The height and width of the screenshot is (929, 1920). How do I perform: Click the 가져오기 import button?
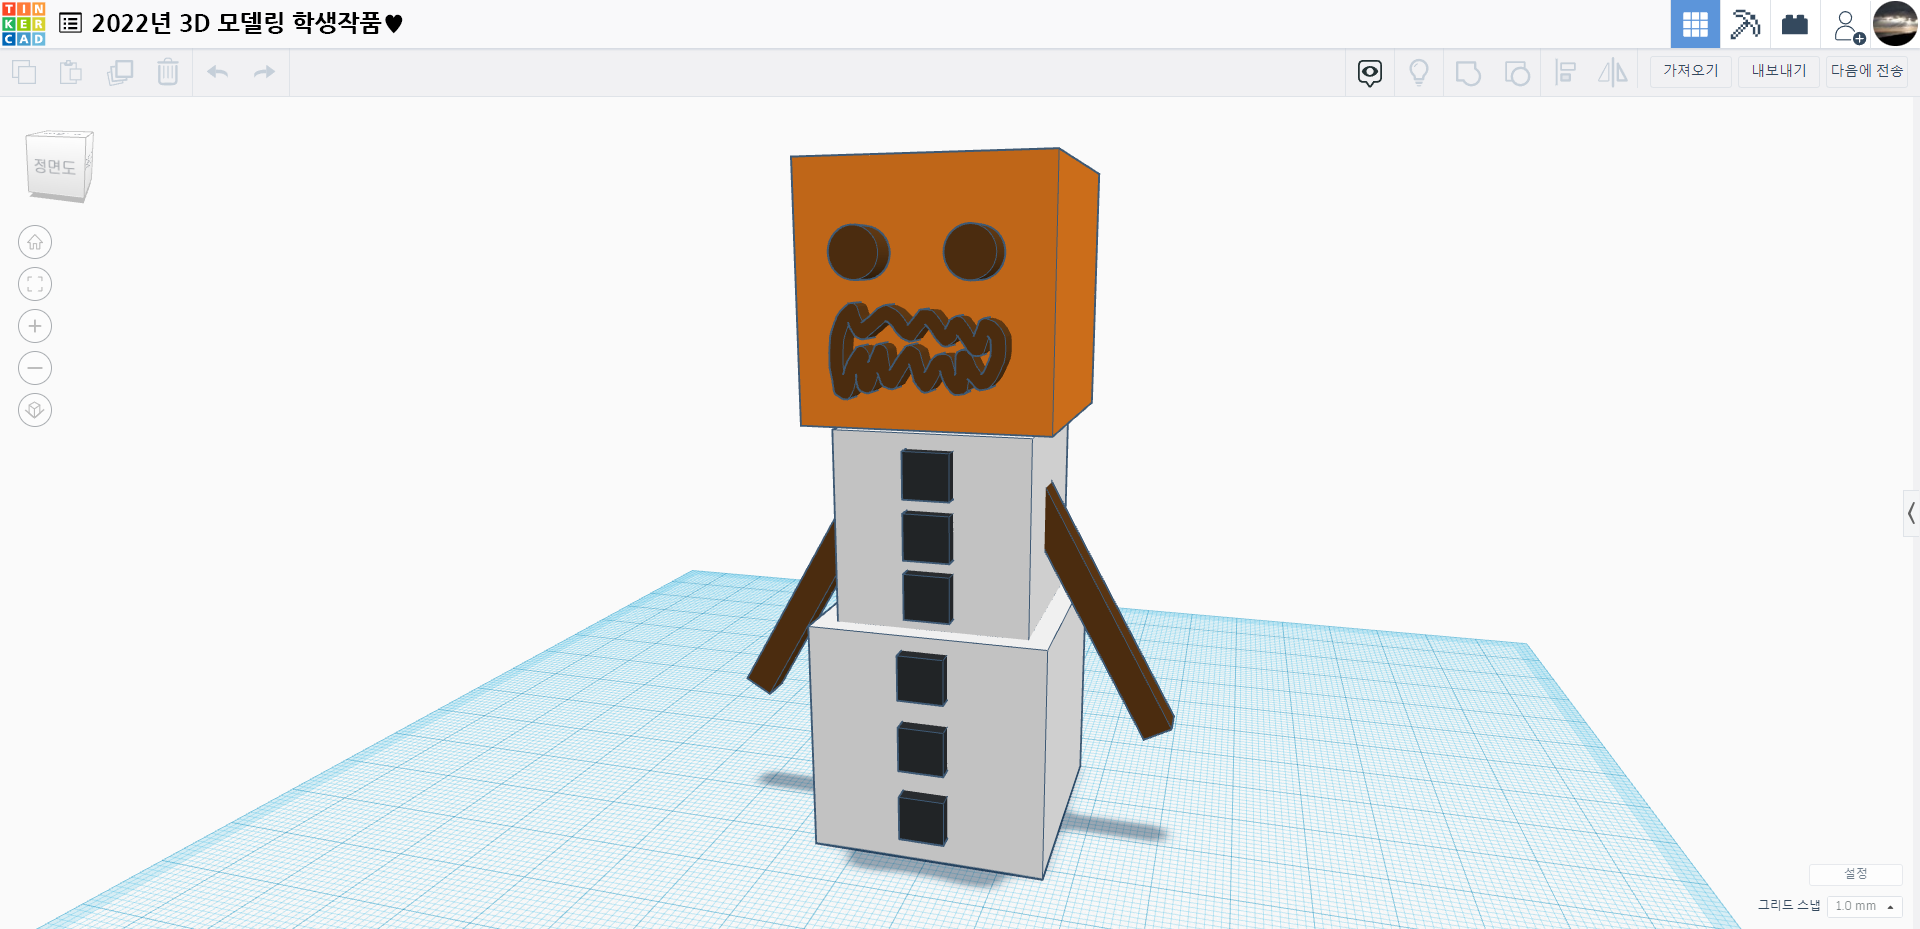pyautogui.click(x=1691, y=71)
